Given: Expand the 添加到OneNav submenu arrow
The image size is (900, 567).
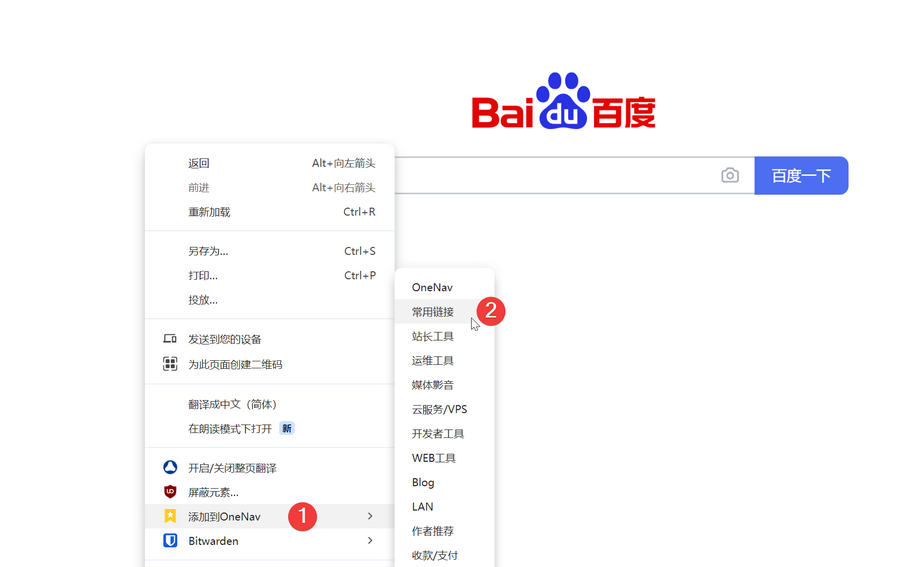Looking at the screenshot, I should point(370,516).
